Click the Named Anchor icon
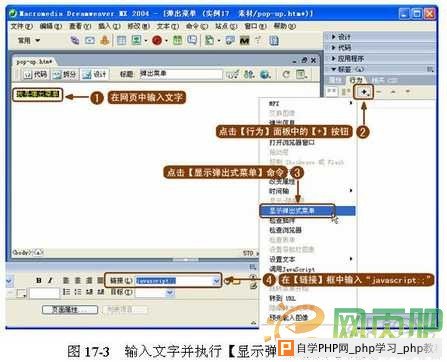Screen dimensions: 447x362 coord(105,41)
